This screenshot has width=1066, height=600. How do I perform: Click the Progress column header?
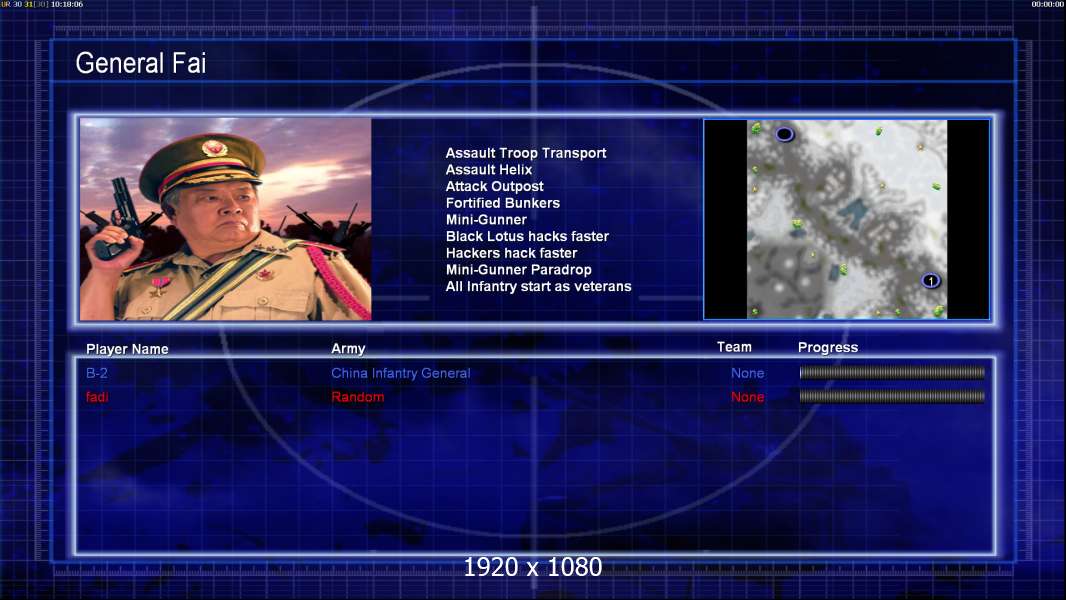(x=827, y=347)
